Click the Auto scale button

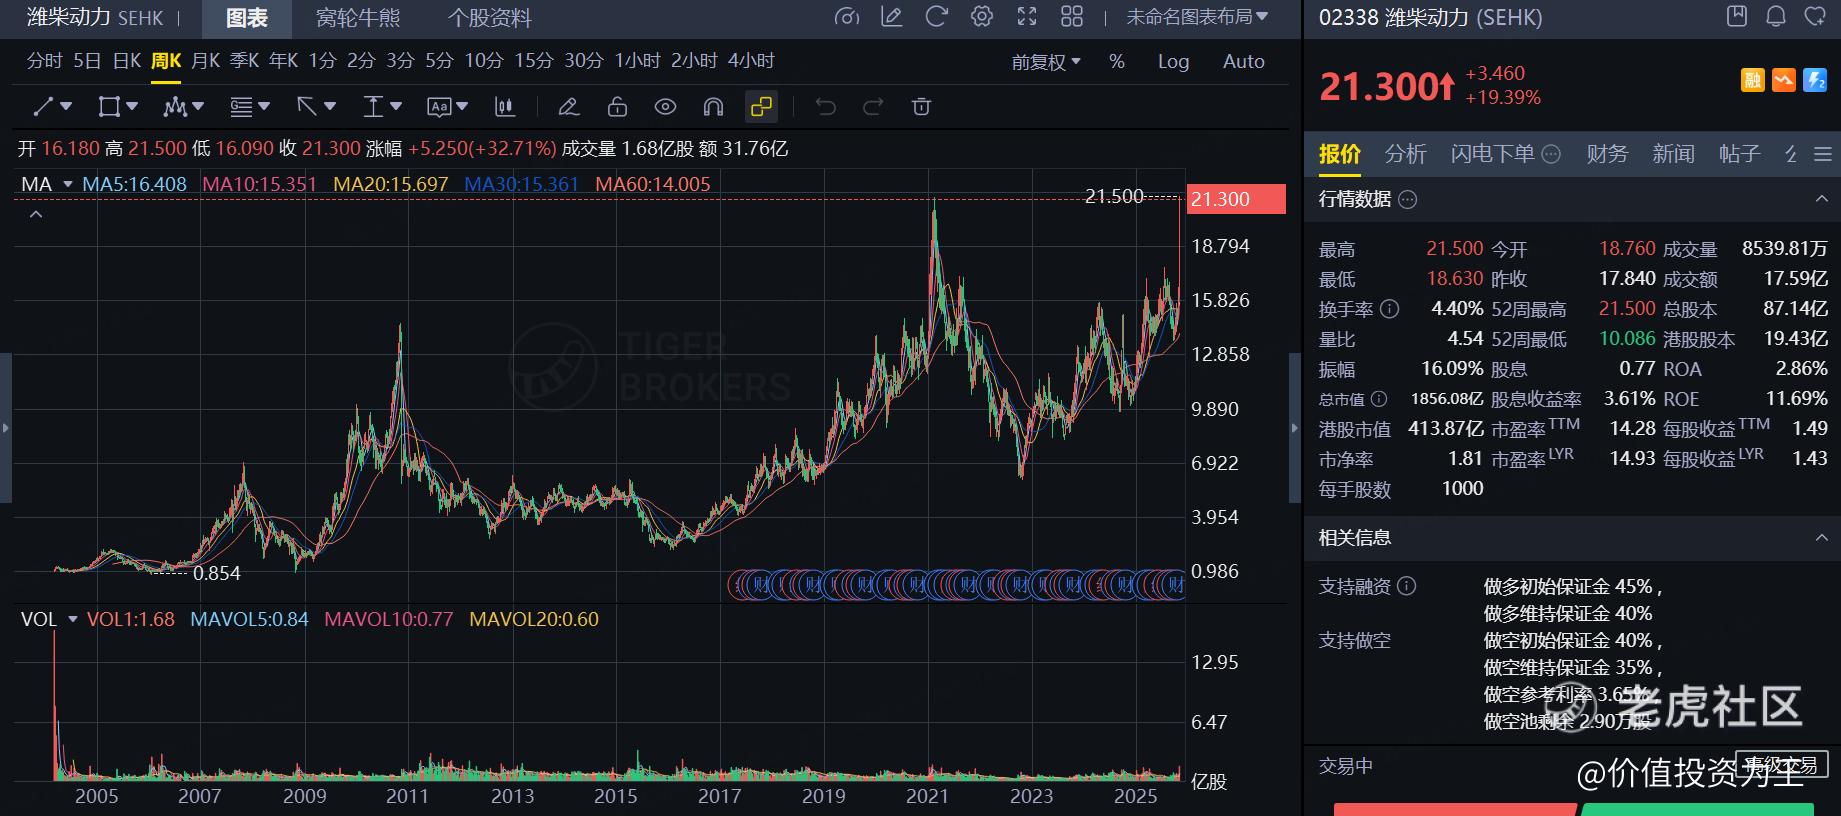click(x=1243, y=62)
